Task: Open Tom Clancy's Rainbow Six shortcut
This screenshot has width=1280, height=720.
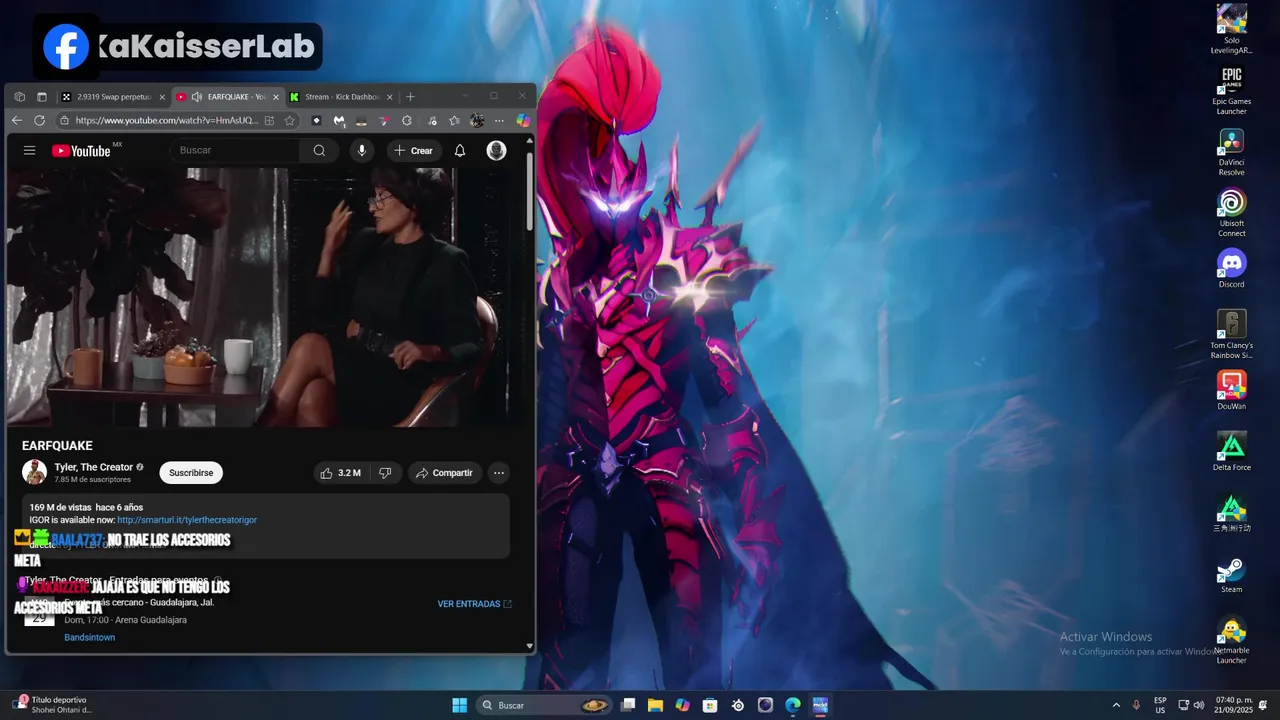Action: click(x=1231, y=334)
